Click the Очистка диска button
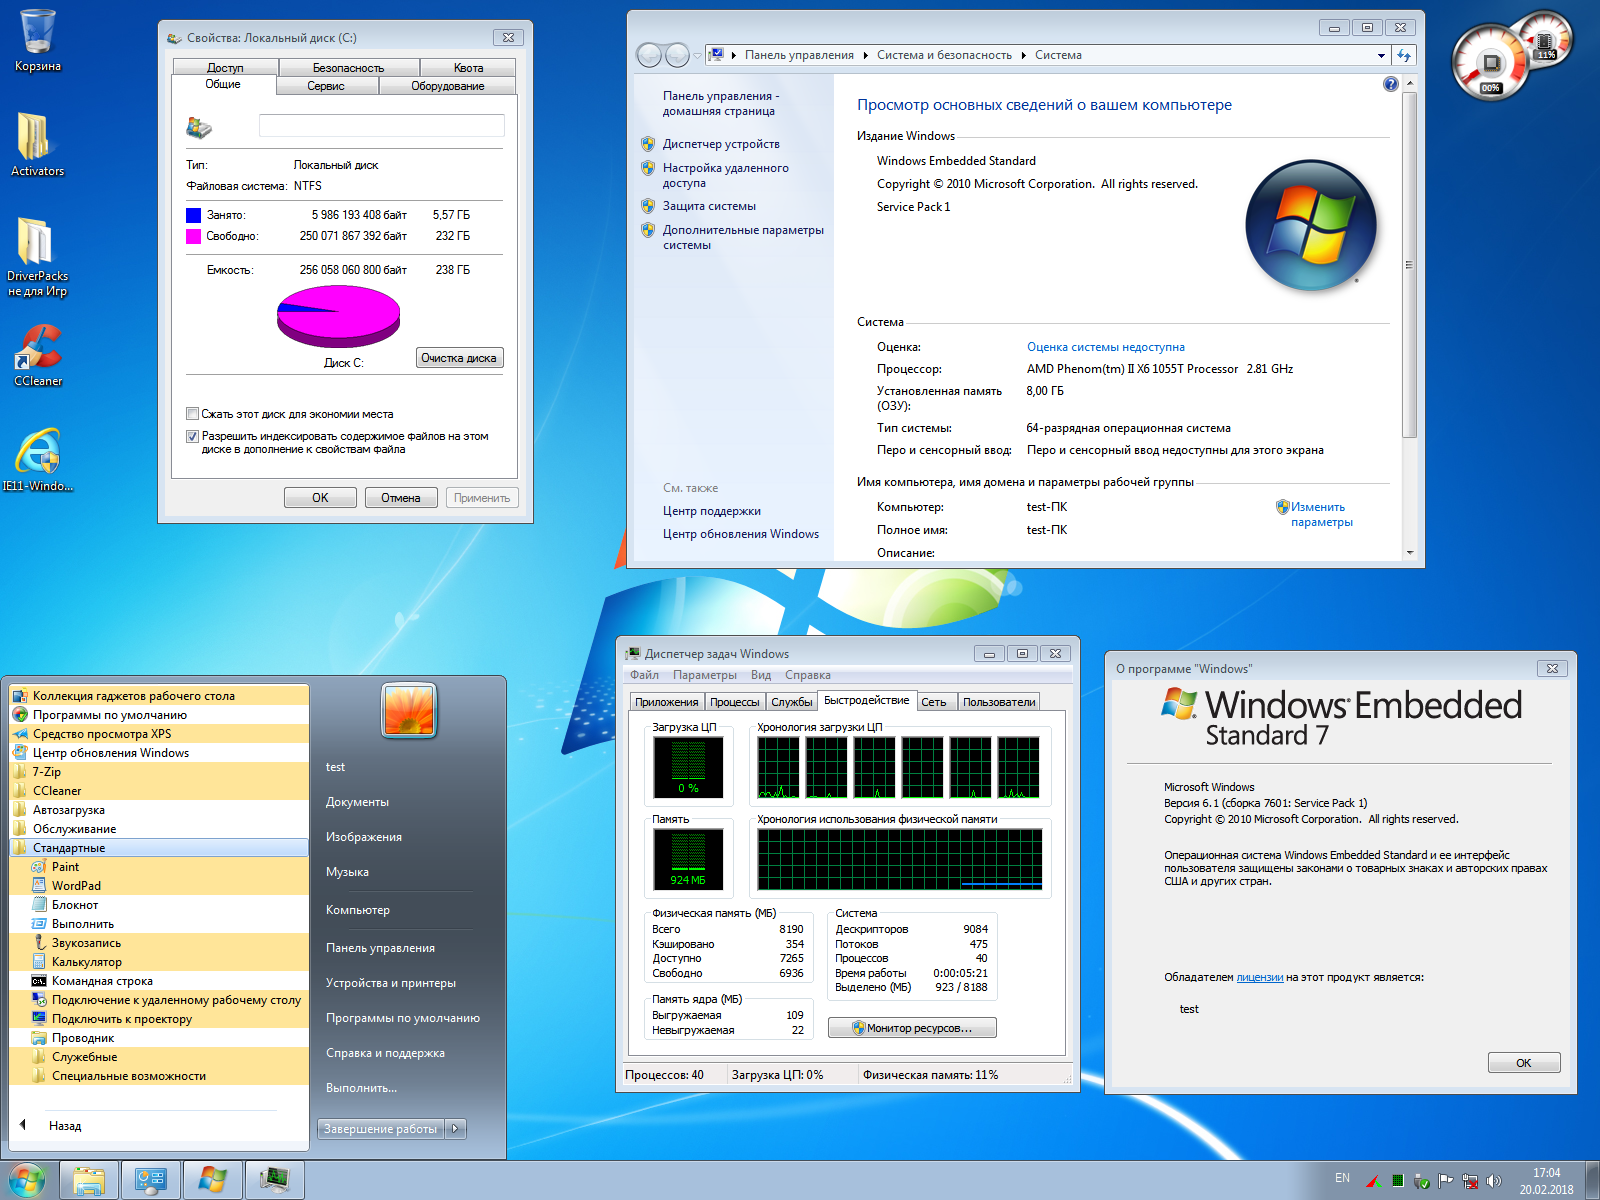1600x1200 pixels. 459,358
